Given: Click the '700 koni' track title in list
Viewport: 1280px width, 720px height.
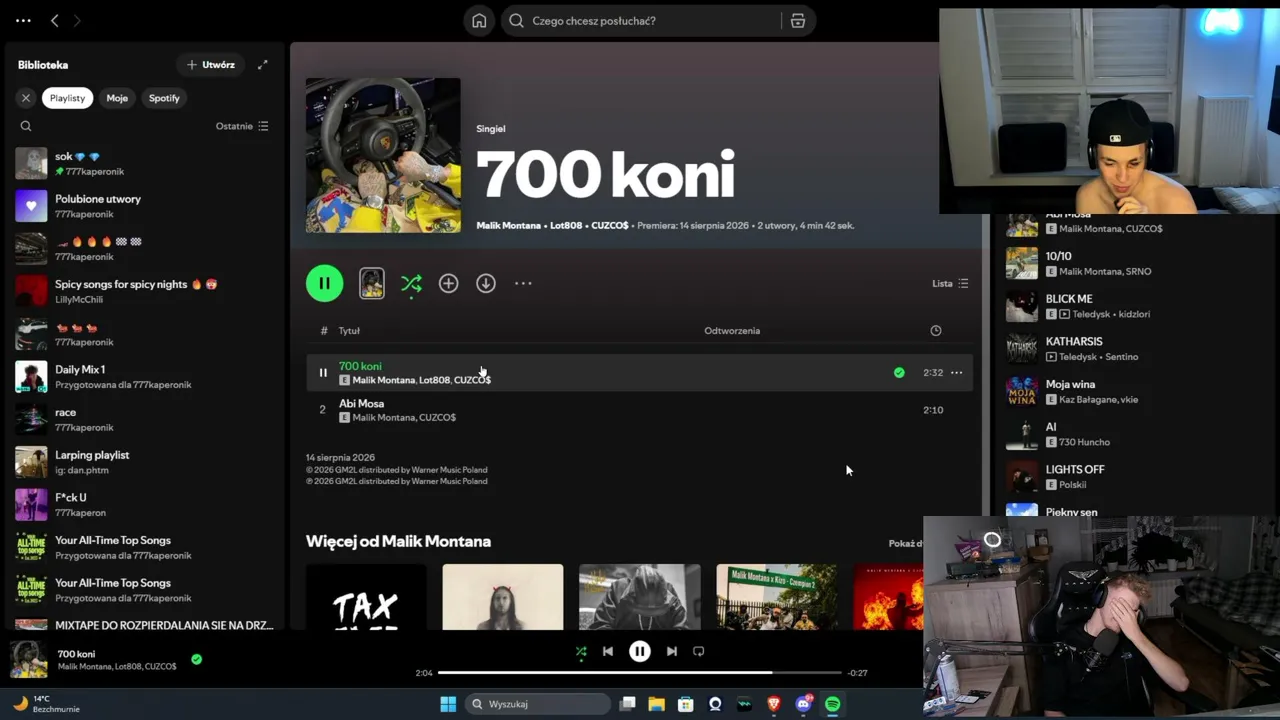Looking at the screenshot, I should tap(360, 366).
